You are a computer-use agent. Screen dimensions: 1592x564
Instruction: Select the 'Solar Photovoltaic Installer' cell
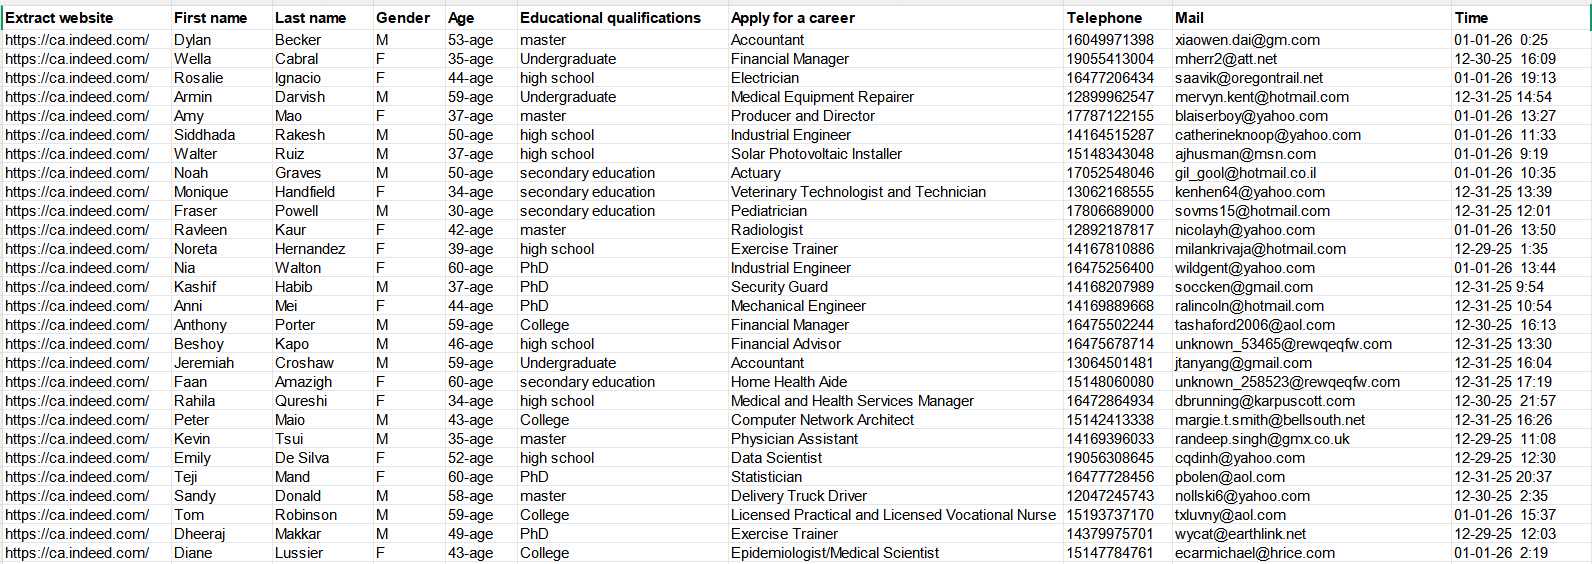coord(816,154)
